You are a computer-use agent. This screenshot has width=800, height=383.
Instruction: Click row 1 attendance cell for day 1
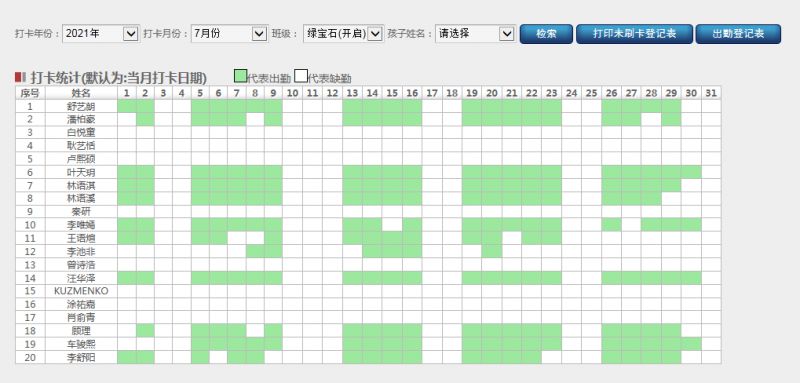pyautogui.click(x=127, y=107)
